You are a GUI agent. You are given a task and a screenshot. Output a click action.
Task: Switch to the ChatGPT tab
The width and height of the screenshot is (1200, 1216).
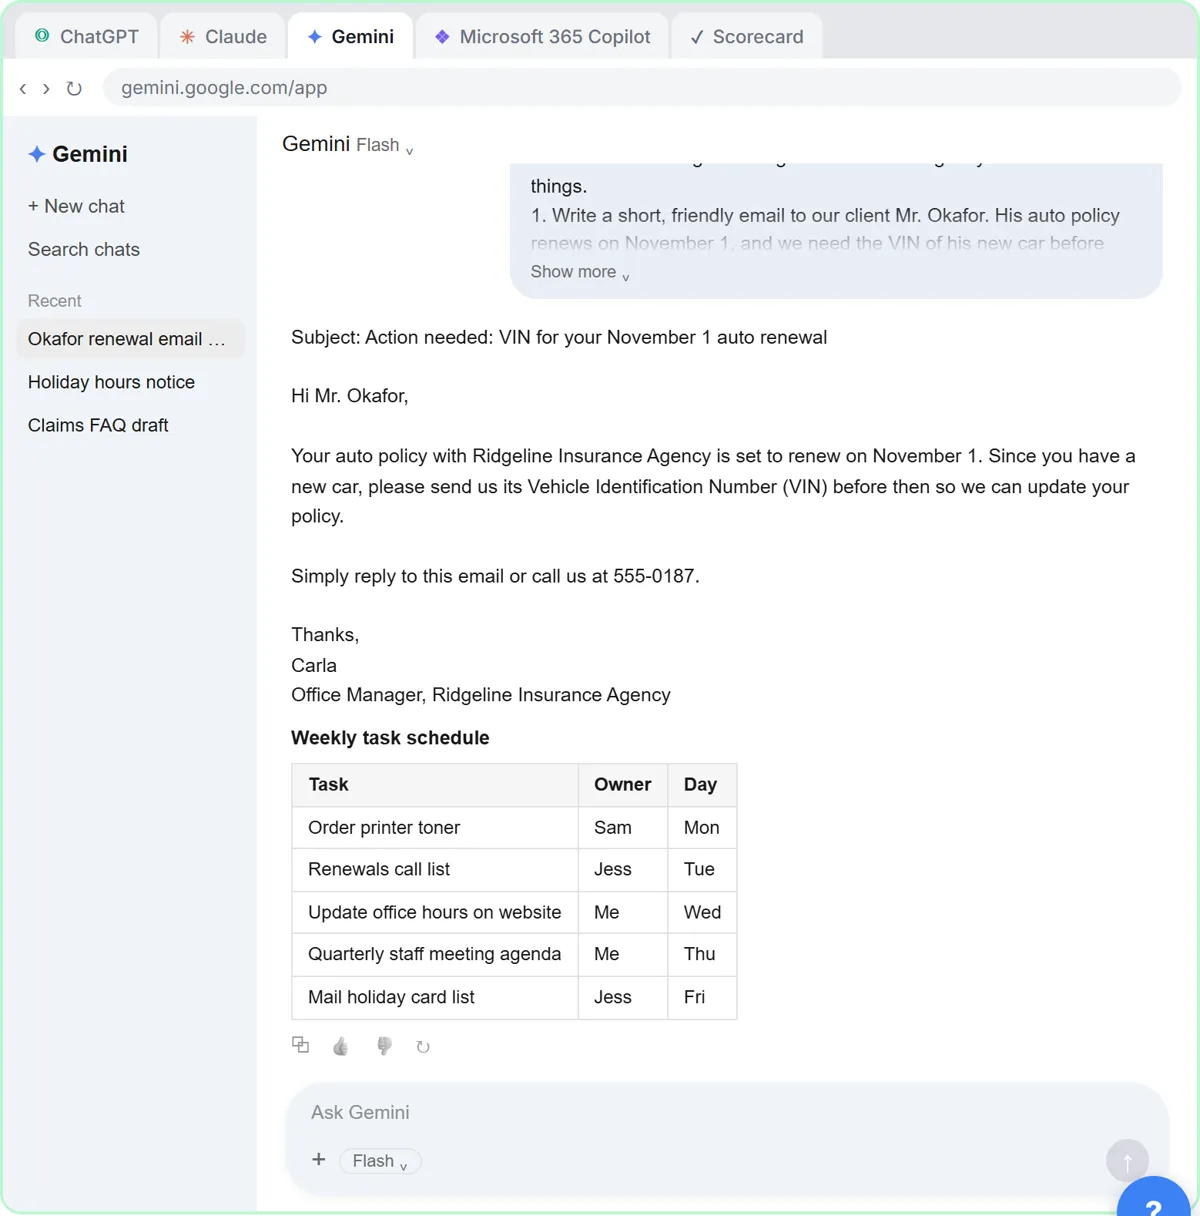(87, 37)
